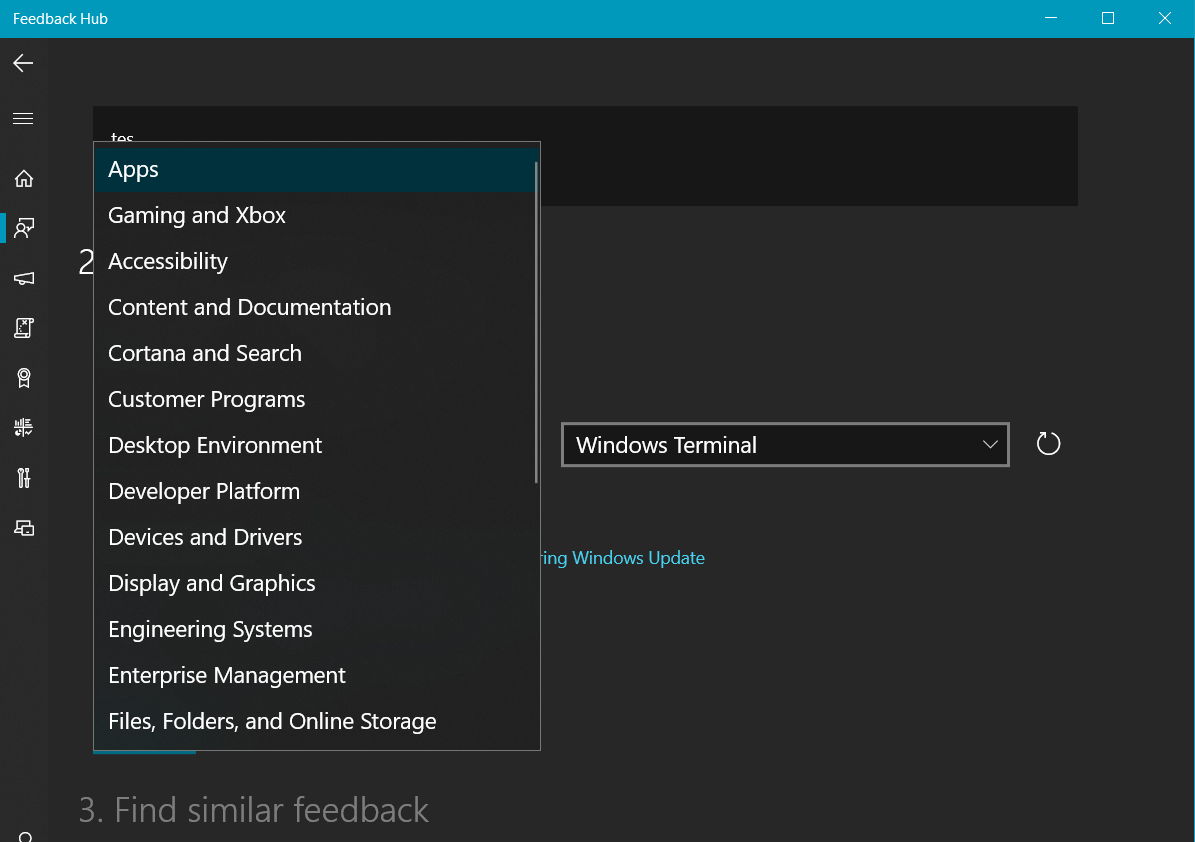The width and height of the screenshot is (1195, 842).
Task: Maximize the Feedback Hub window
Action: [1108, 18]
